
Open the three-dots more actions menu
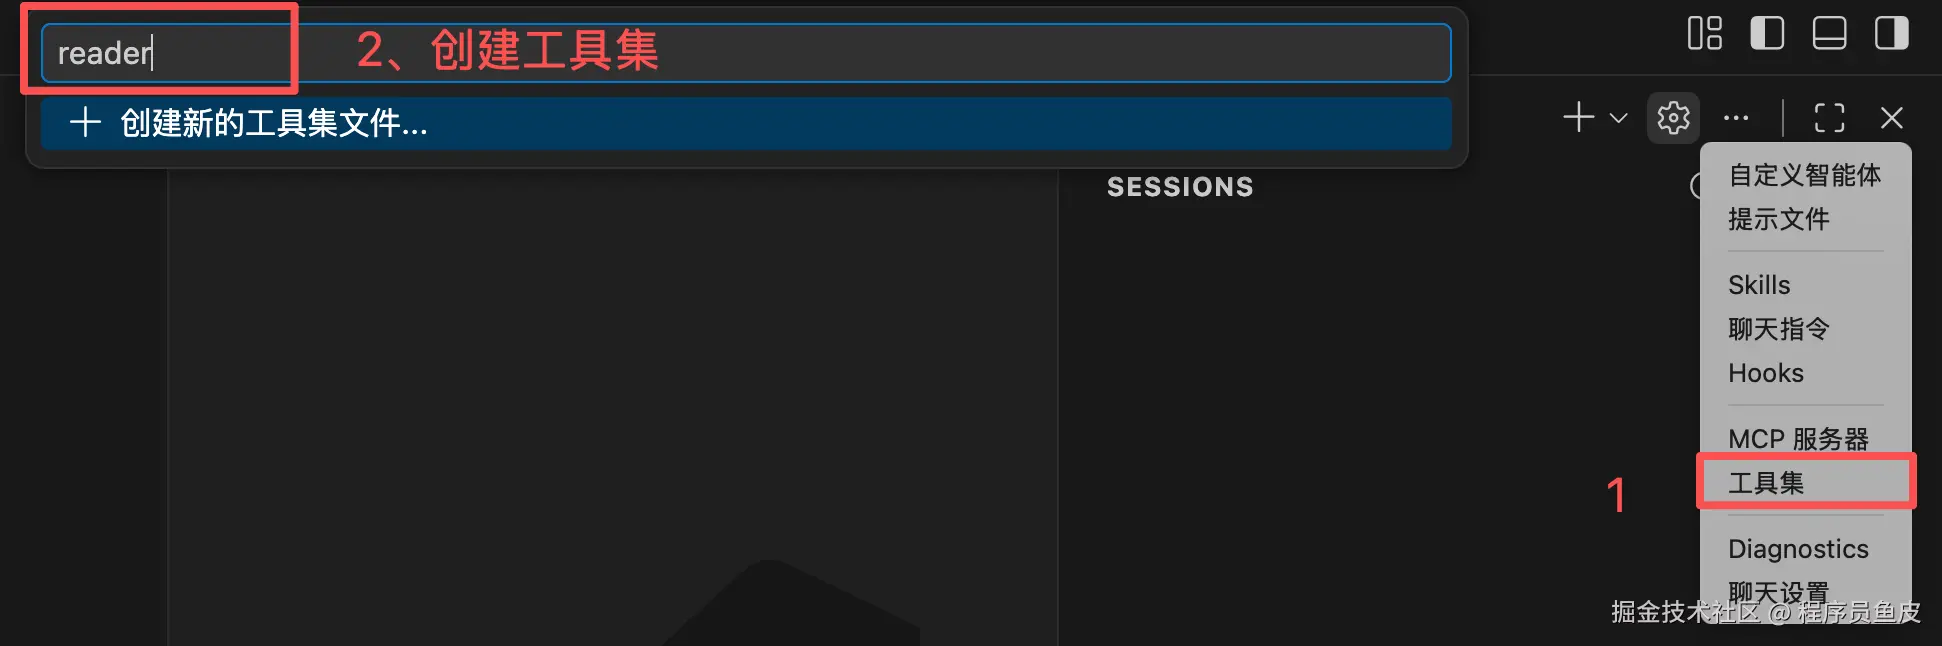coord(1736,118)
